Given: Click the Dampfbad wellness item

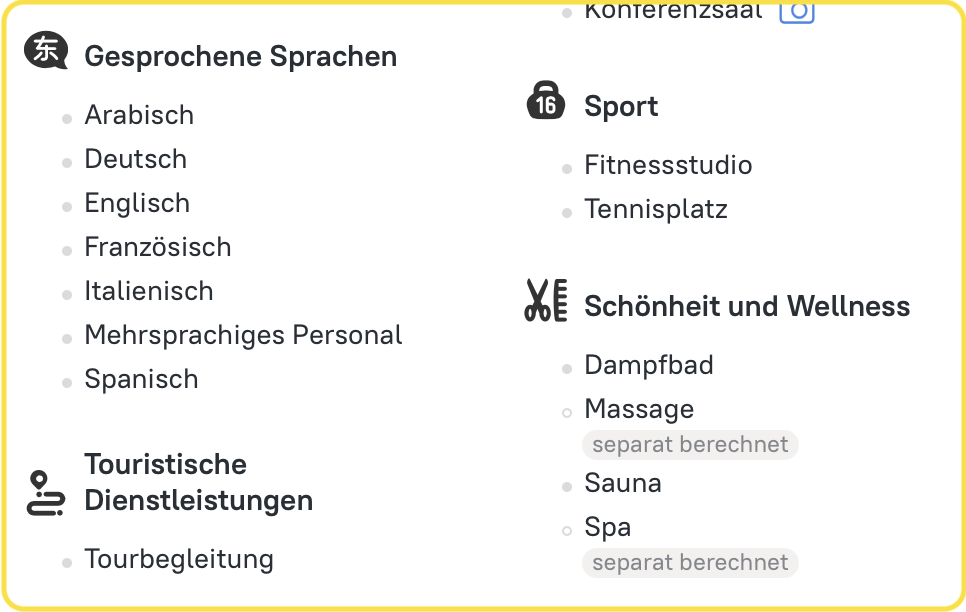Looking at the screenshot, I should [649, 365].
